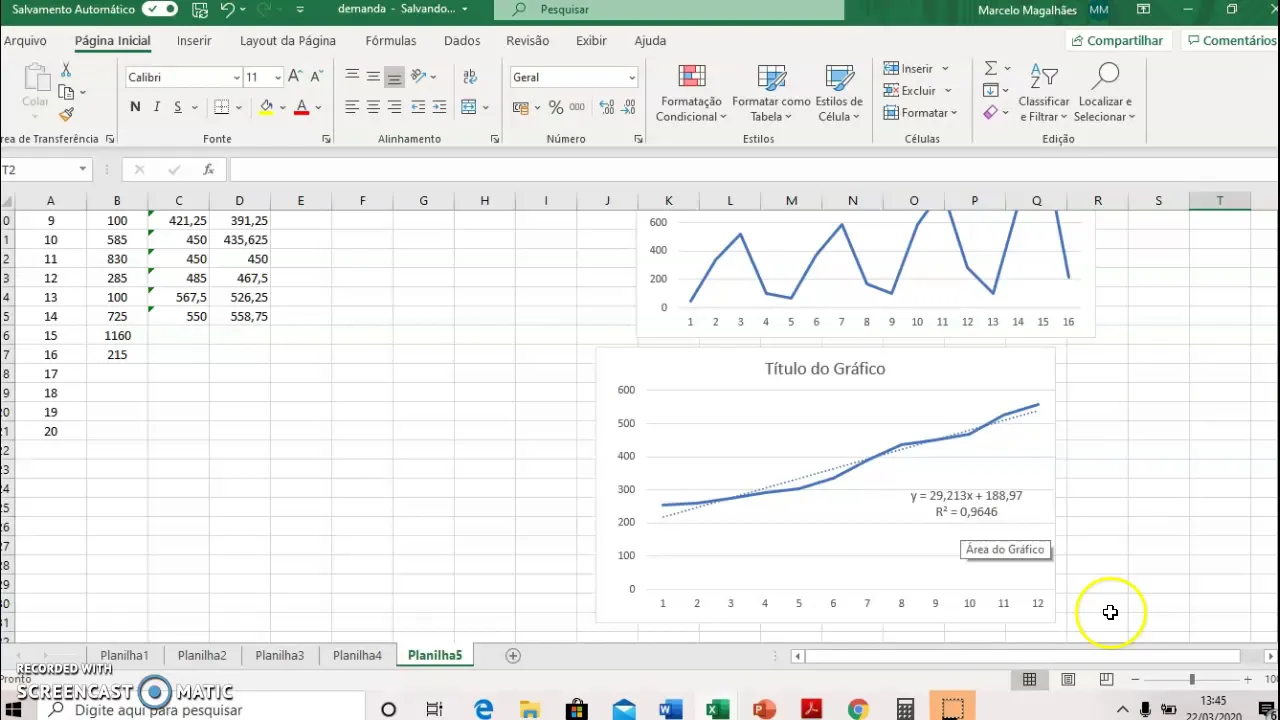Image resolution: width=1280 pixels, height=720 pixels.
Task: Toggle bottom vertical alignment
Action: click(394, 77)
